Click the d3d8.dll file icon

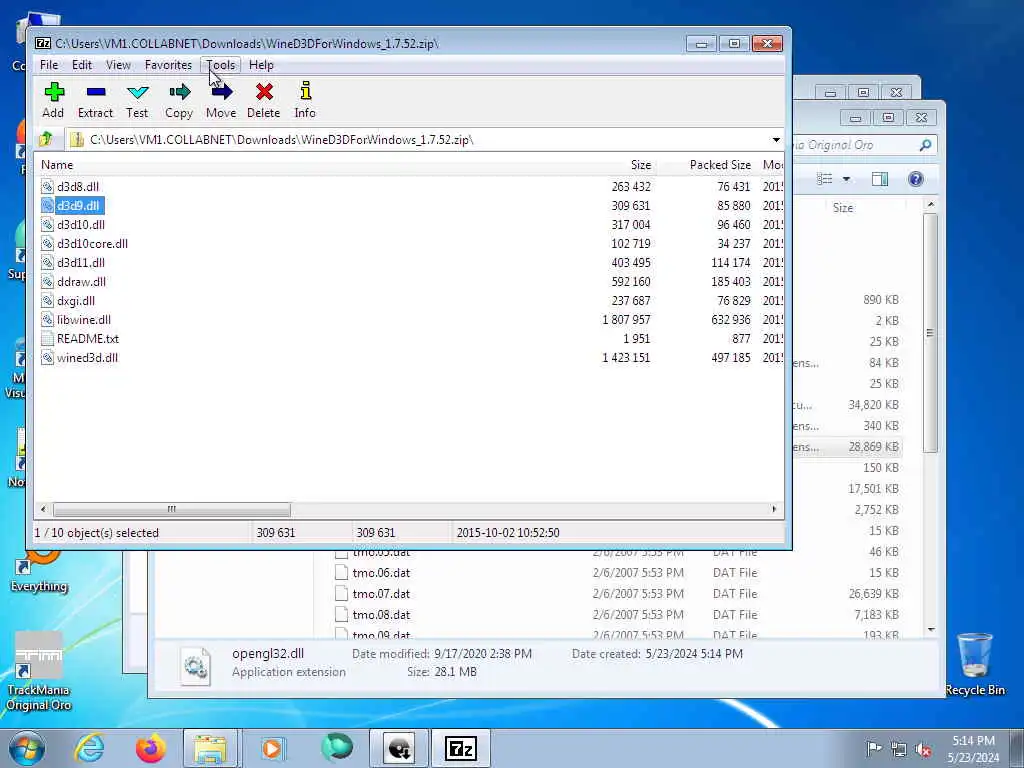(x=47, y=187)
